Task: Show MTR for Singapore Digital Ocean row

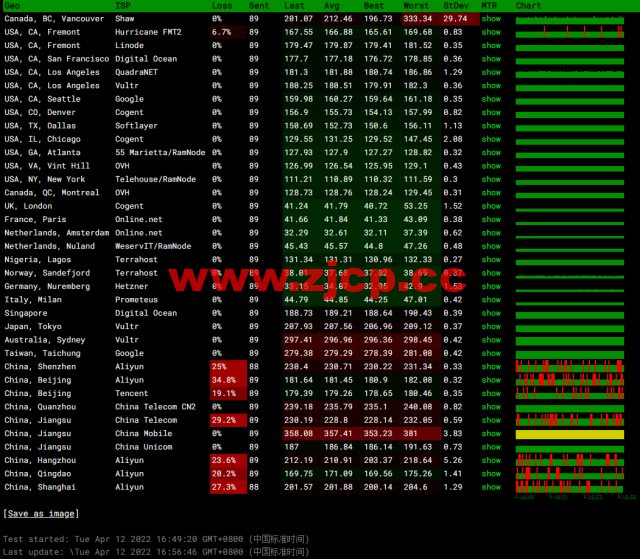Action: click(491, 313)
